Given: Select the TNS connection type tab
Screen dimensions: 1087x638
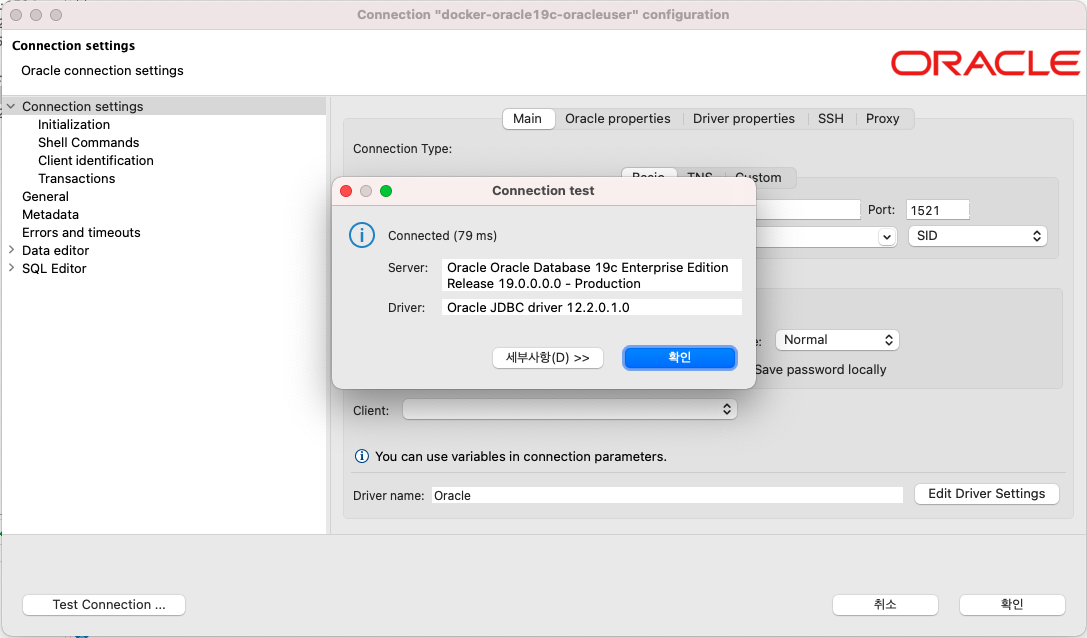Looking at the screenshot, I should coord(700,177).
